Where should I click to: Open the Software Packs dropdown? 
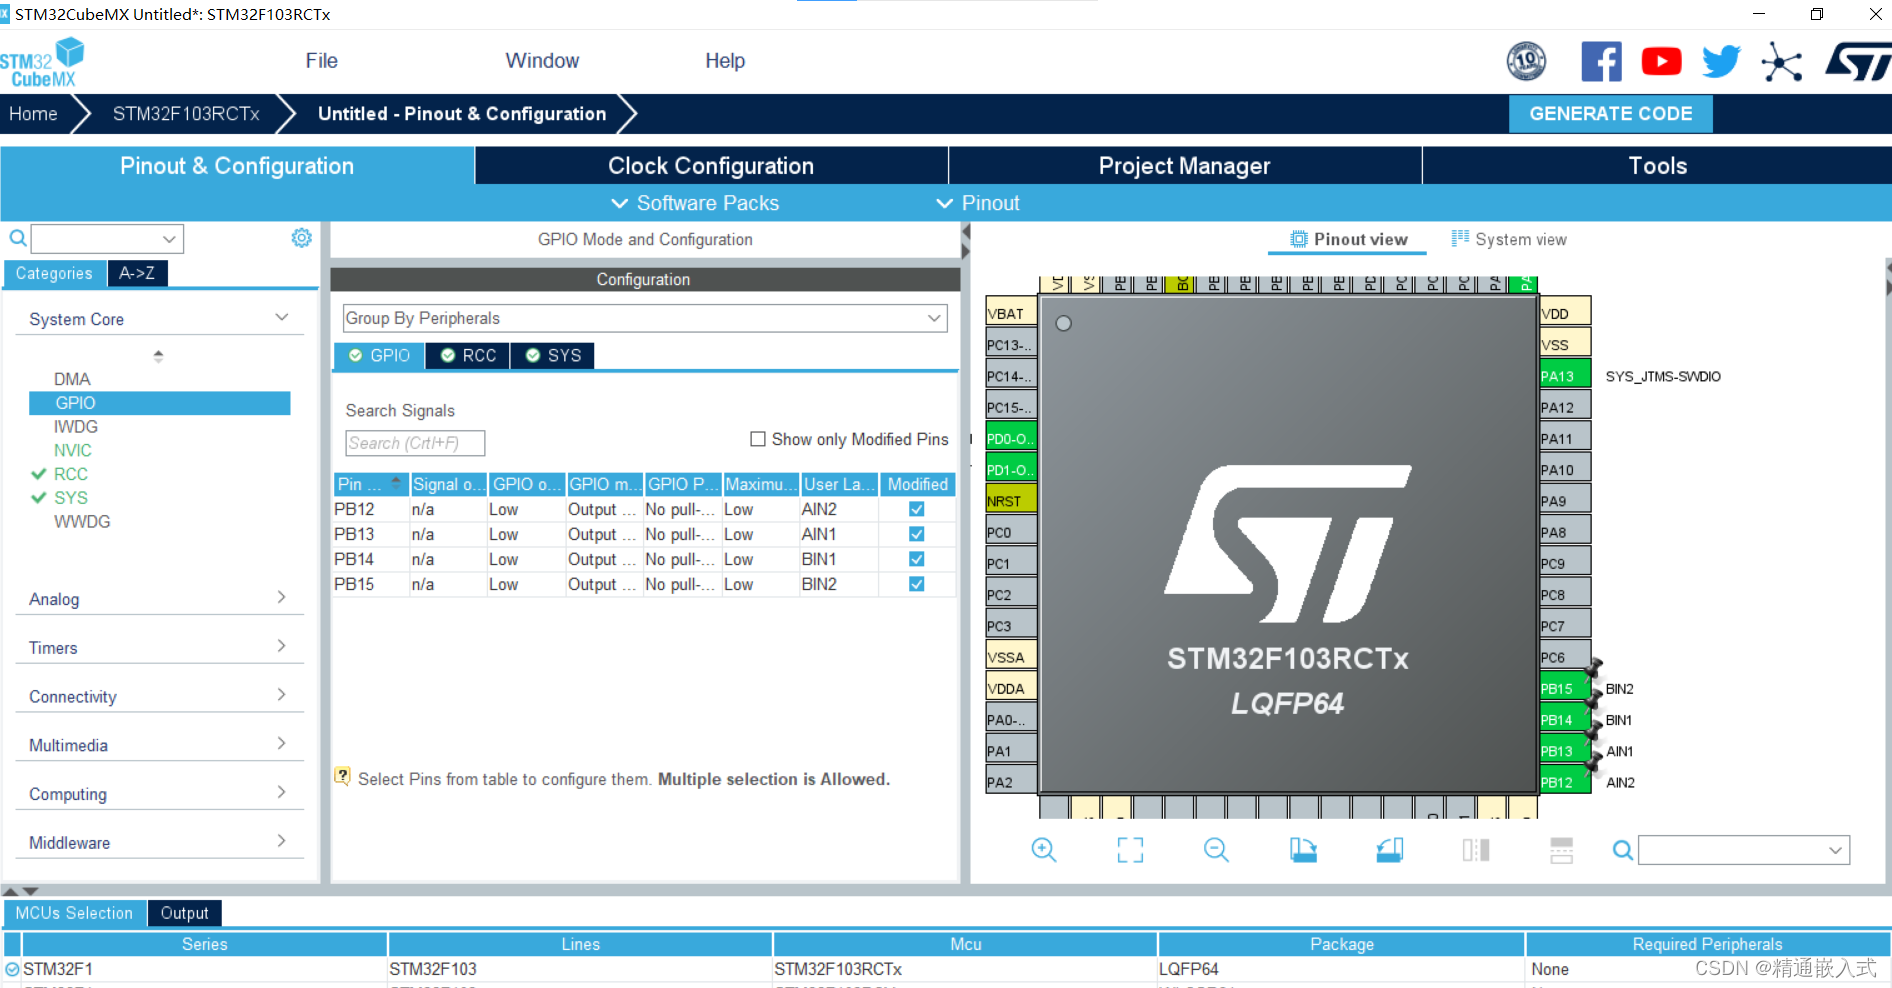[x=695, y=203]
